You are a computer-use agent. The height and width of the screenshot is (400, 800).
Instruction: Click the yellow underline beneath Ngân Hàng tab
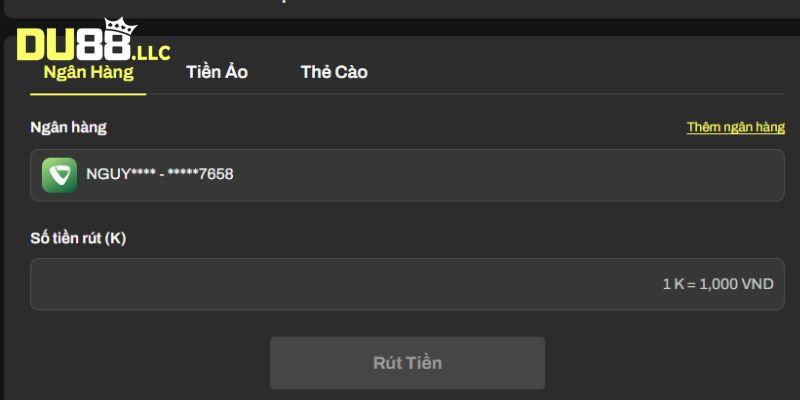(88, 94)
